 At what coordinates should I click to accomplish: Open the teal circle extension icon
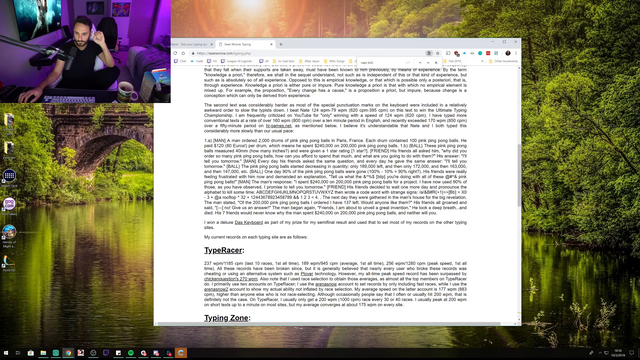click(480, 53)
